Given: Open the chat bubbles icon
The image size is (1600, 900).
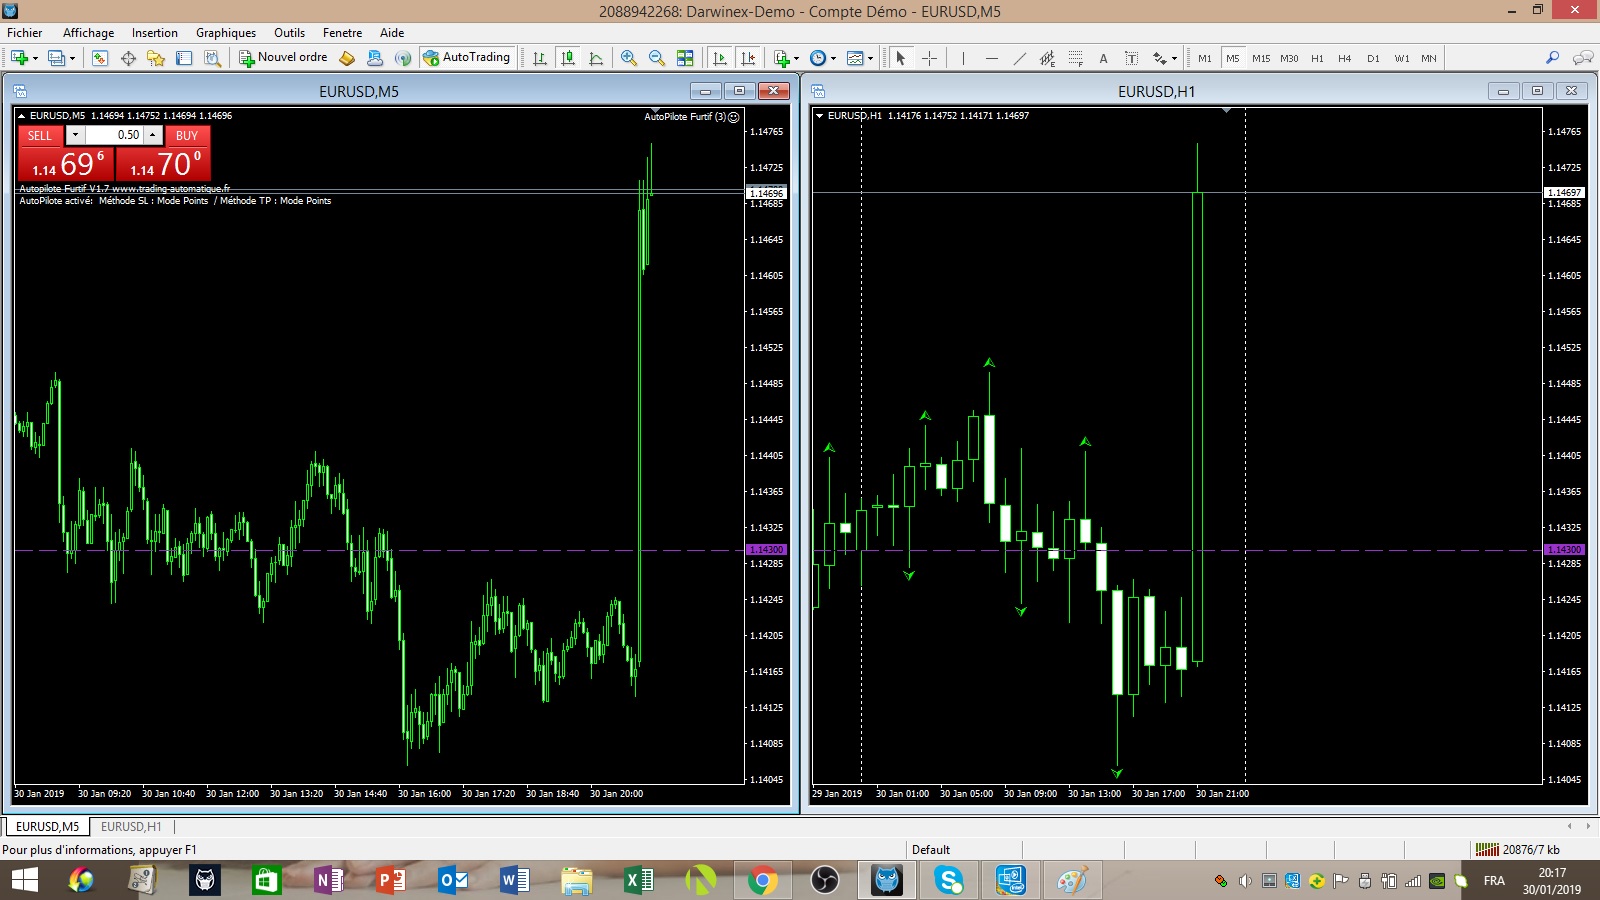Looking at the screenshot, I should 1583,58.
